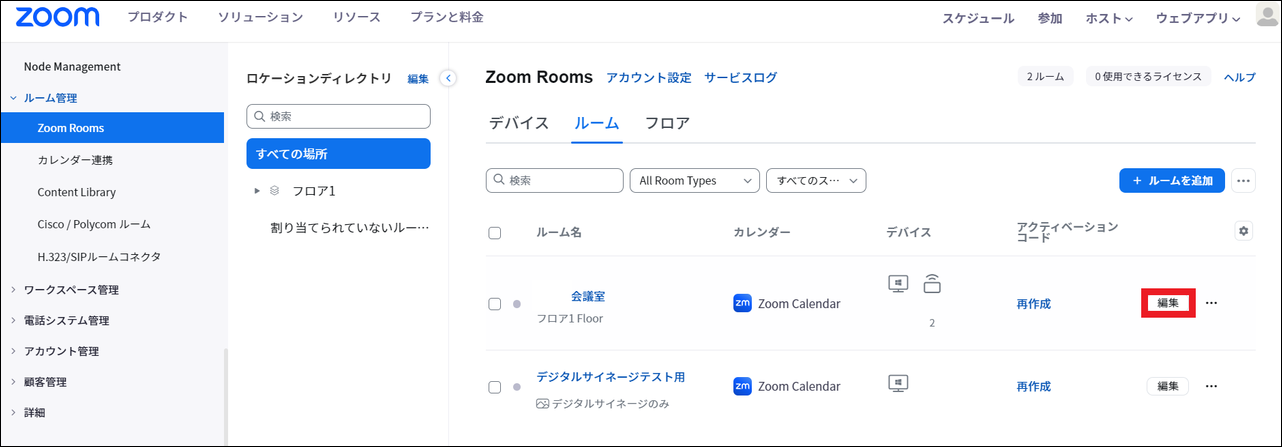Collapse the location directory panel arrow
The height and width of the screenshot is (447, 1282).
pos(448,78)
